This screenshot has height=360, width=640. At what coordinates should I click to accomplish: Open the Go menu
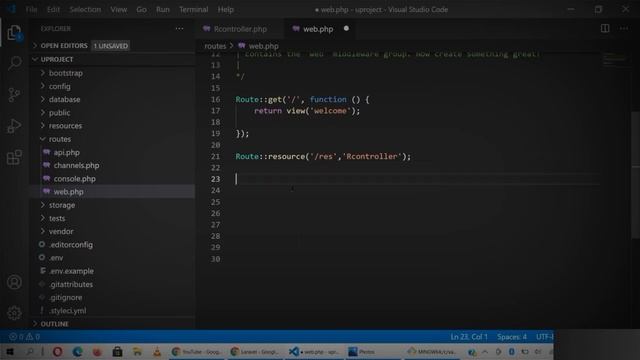click(141, 9)
